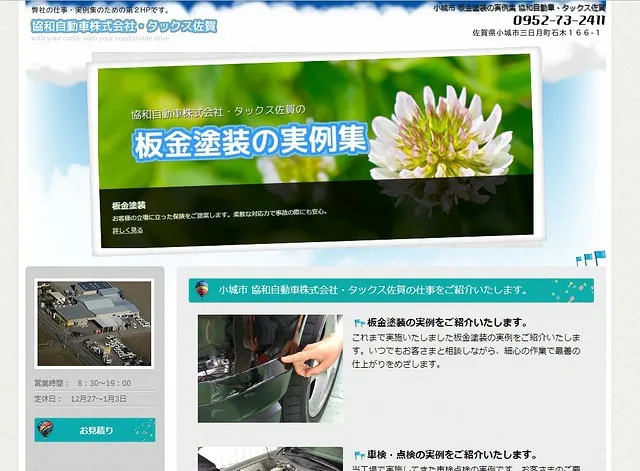Click 弊社の仕事・実例集のための第2HPです text

coord(101,10)
